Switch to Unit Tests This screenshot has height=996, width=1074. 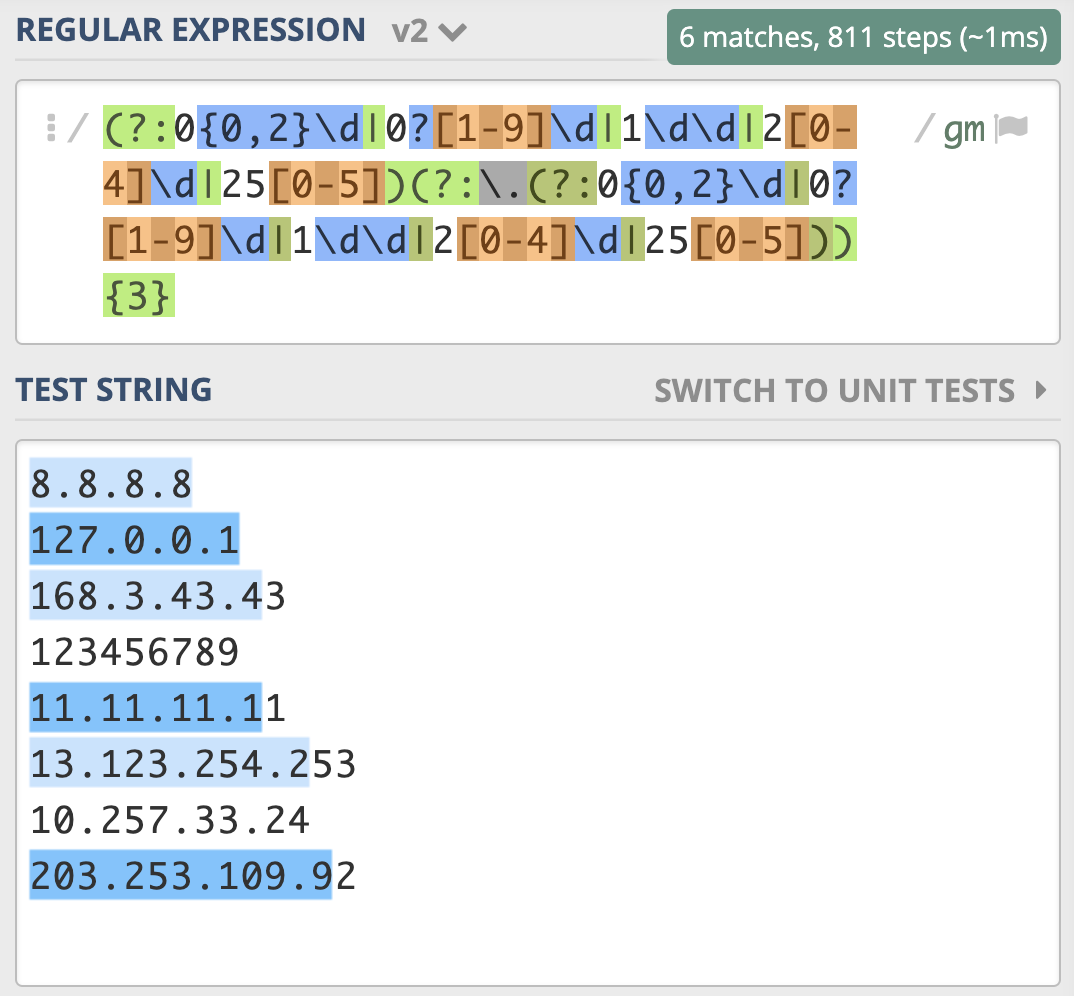pos(834,390)
